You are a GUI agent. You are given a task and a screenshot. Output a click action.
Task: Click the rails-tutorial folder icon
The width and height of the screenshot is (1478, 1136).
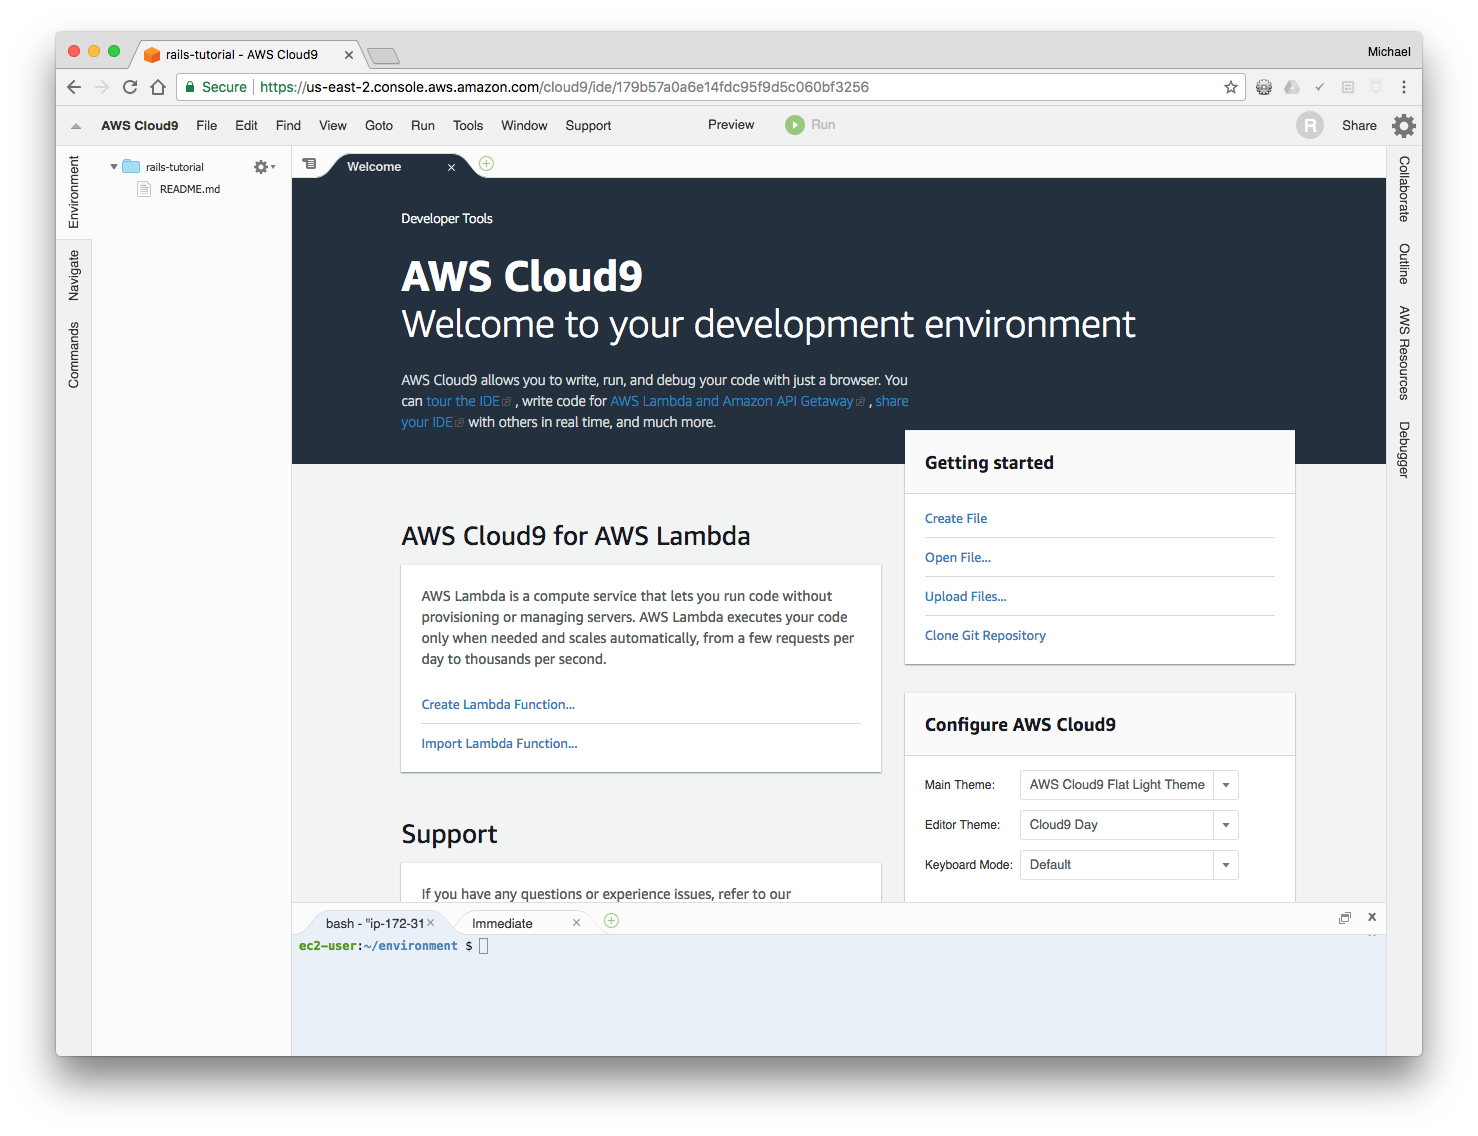pos(131,167)
